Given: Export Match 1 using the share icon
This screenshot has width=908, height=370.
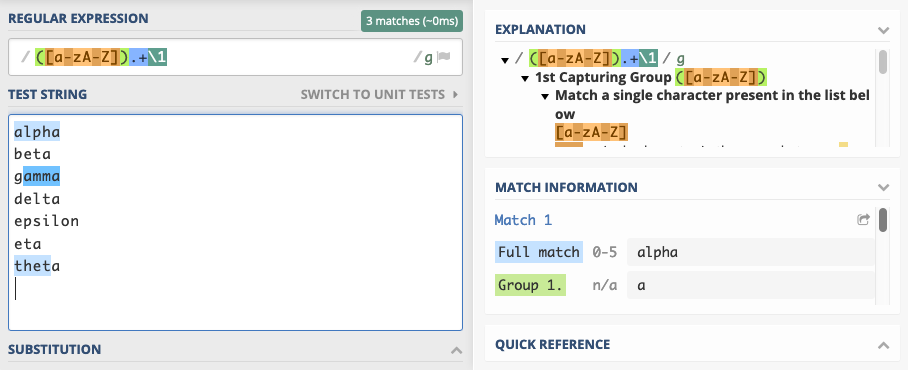Looking at the screenshot, I should pyautogui.click(x=863, y=219).
